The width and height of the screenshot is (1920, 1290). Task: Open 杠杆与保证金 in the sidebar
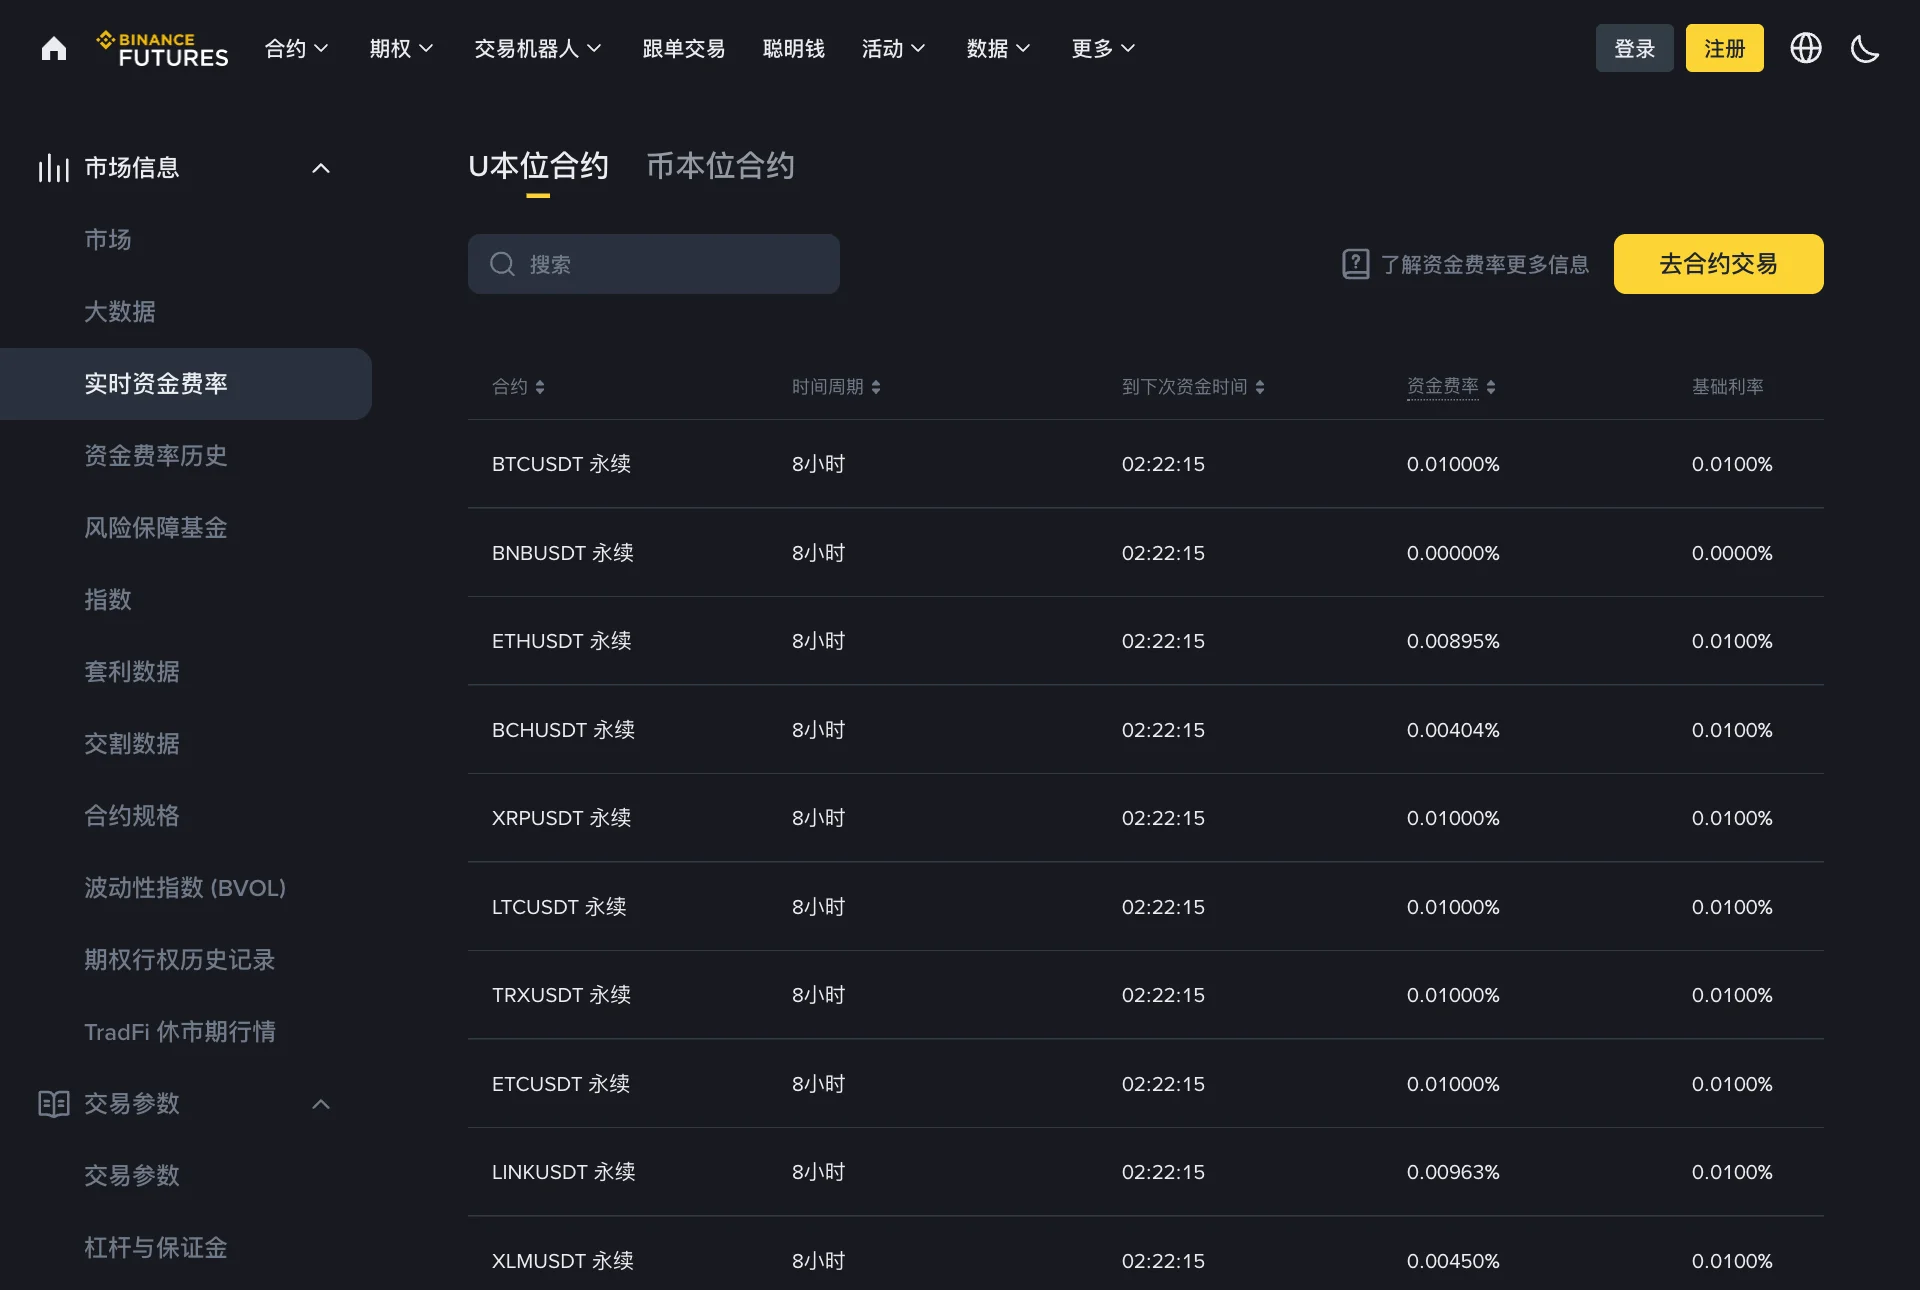(x=156, y=1248)
